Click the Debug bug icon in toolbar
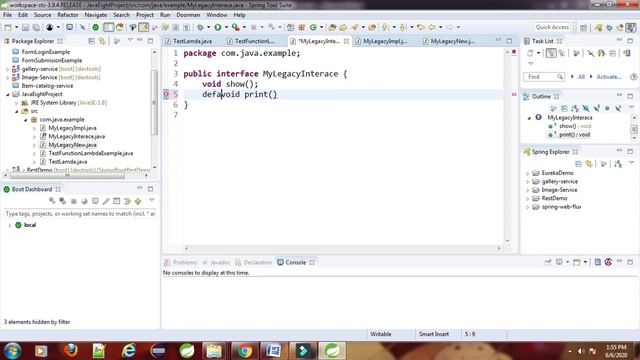640x360 pixels. coord(200,27)
